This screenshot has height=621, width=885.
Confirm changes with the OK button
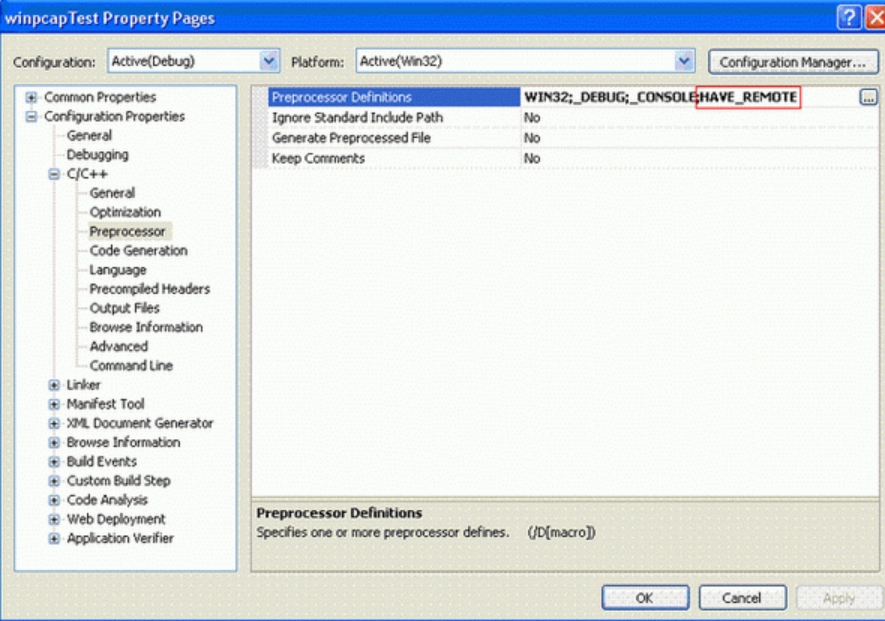[645, 598]
